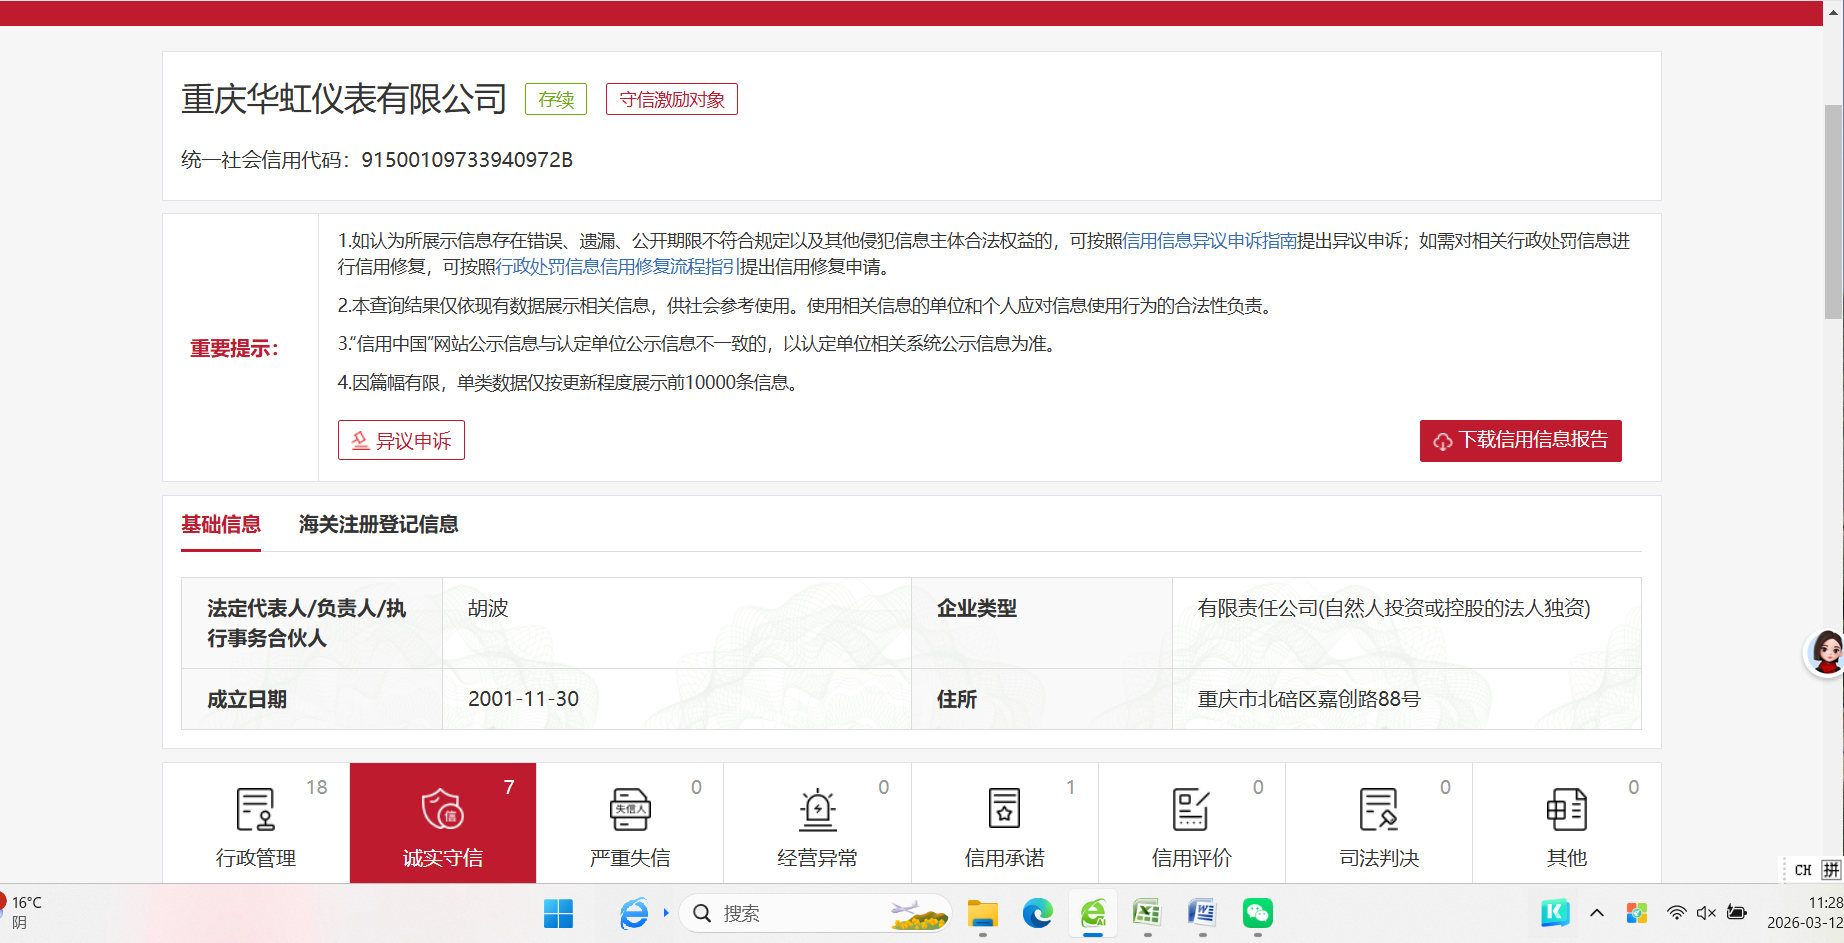Open the 严重失信 category icon
1844x943 pixels.
click(x=629, y=810)
